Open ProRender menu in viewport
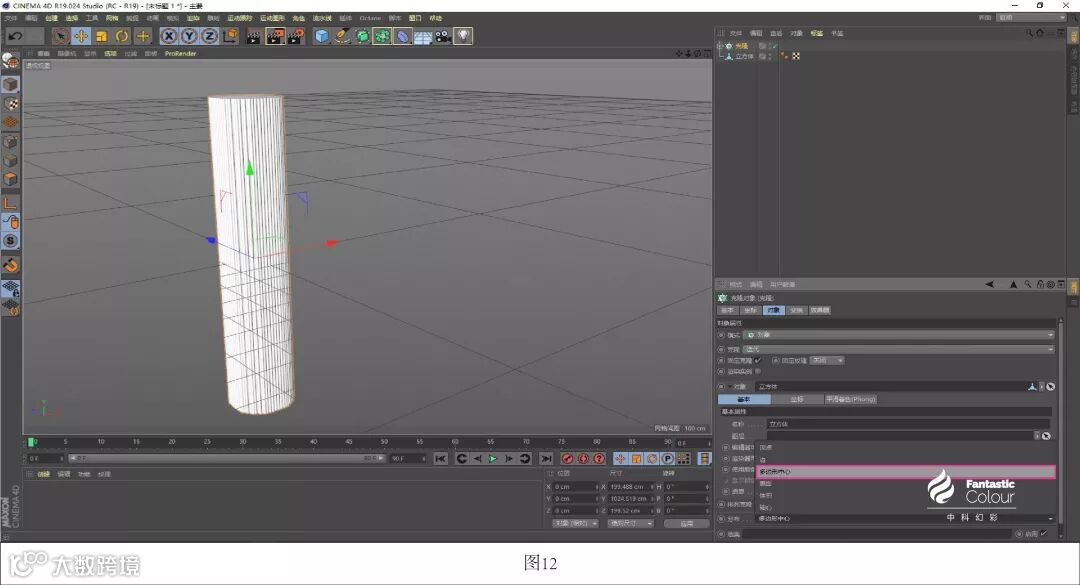 181,54
